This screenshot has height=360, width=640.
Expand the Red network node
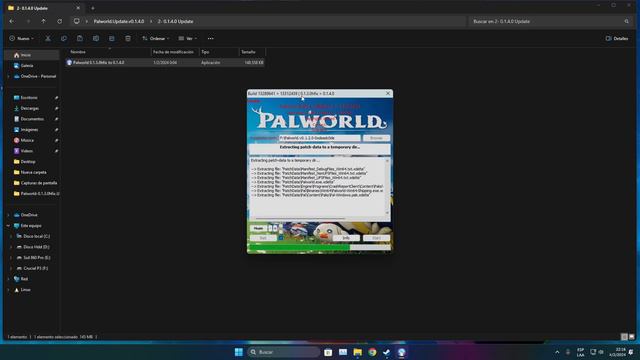(x=9, y=279)
